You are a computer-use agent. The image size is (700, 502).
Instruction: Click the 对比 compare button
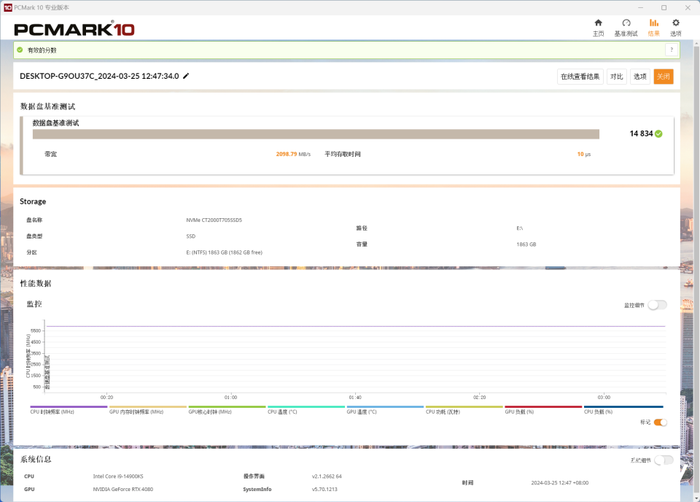click(x=617, y=76)
